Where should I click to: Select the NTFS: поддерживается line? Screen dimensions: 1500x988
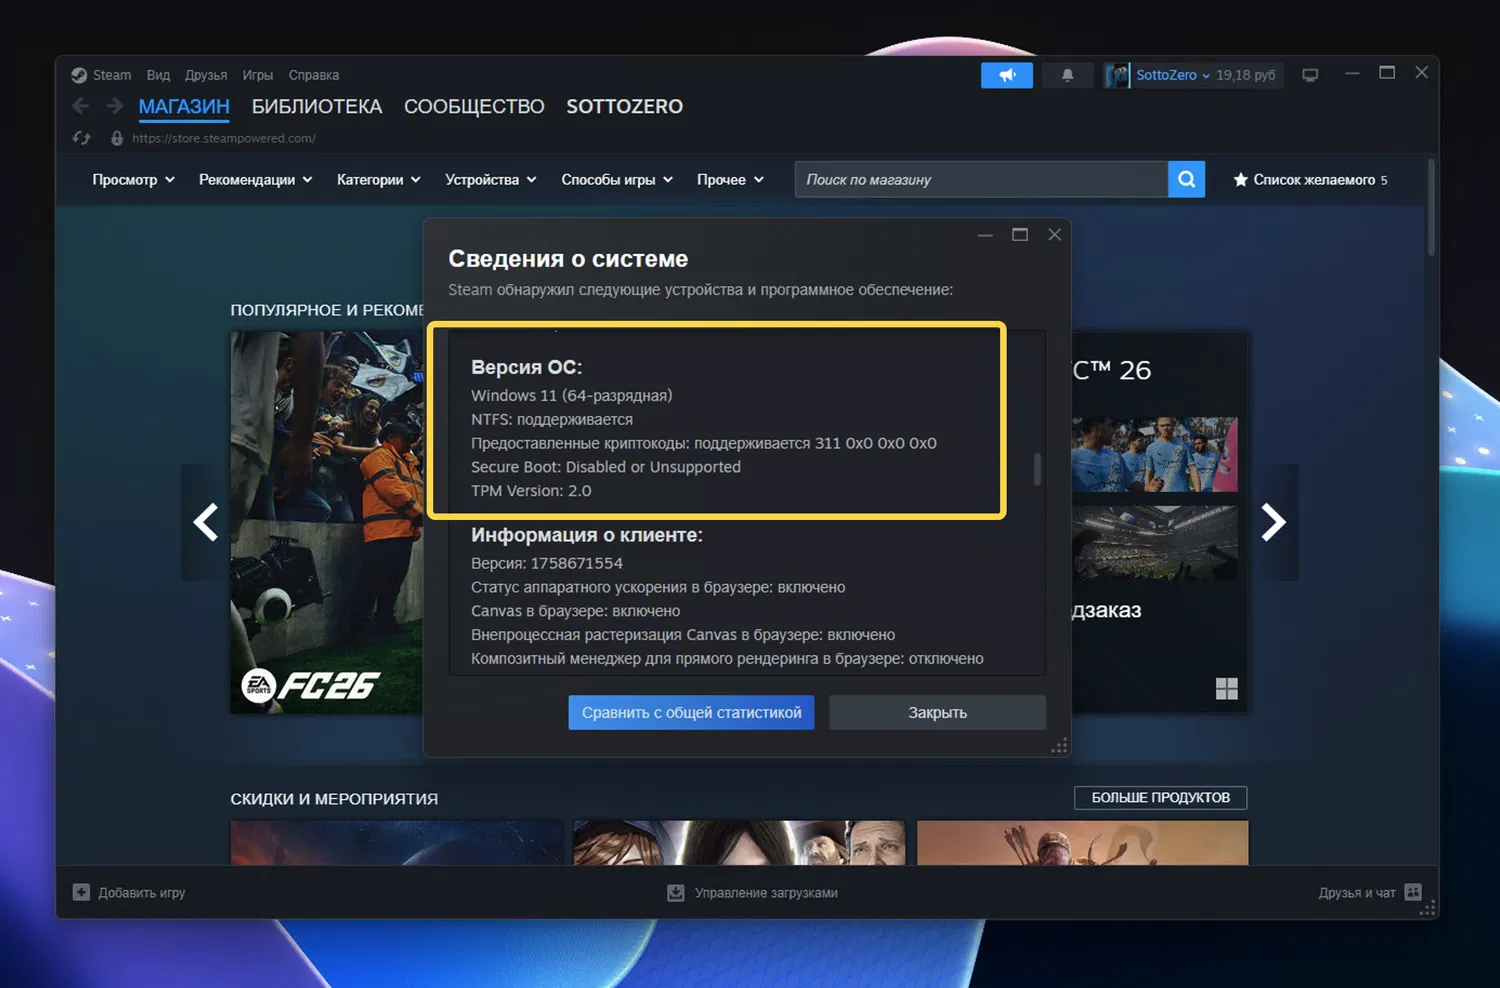[x=552, y=419]
